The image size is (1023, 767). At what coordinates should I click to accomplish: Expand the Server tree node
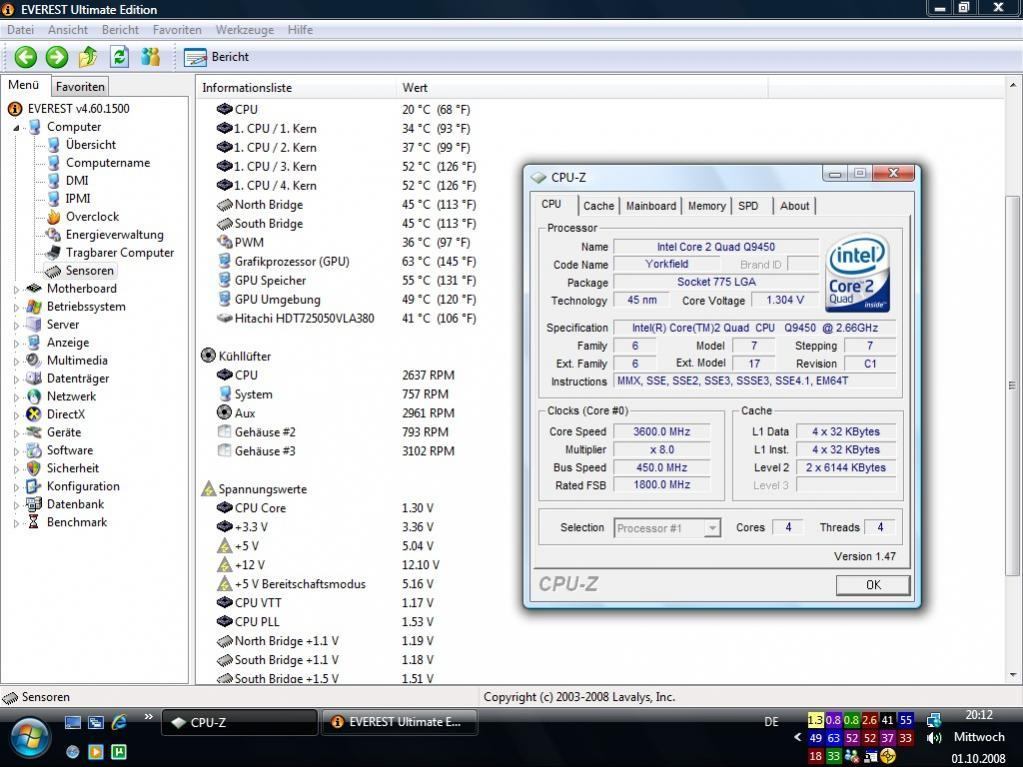(x=16, y=325)
